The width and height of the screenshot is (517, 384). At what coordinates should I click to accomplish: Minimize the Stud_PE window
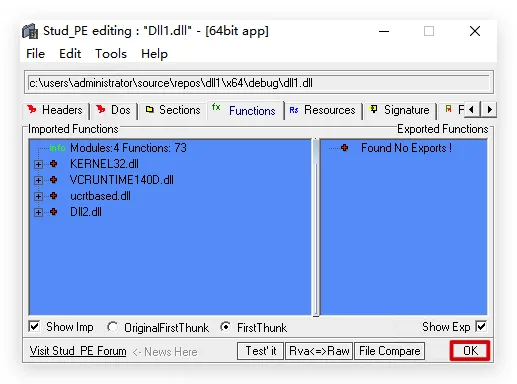[x=384, y=31]
